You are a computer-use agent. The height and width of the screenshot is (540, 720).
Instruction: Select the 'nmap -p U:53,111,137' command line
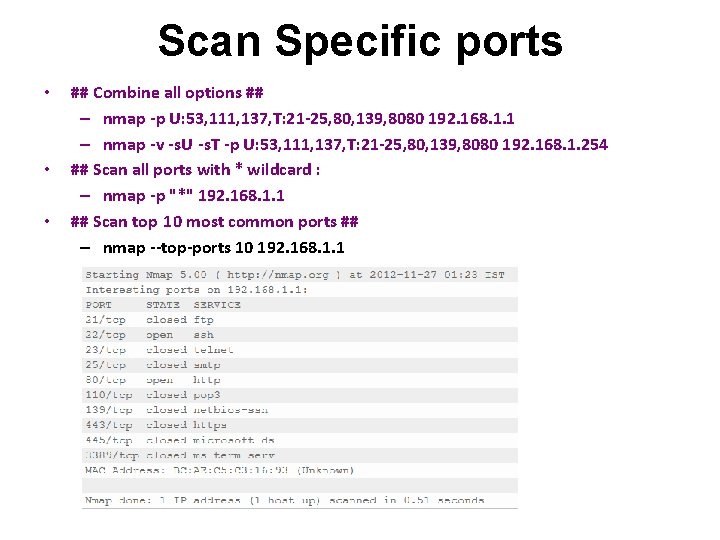(x=309, y=119)
